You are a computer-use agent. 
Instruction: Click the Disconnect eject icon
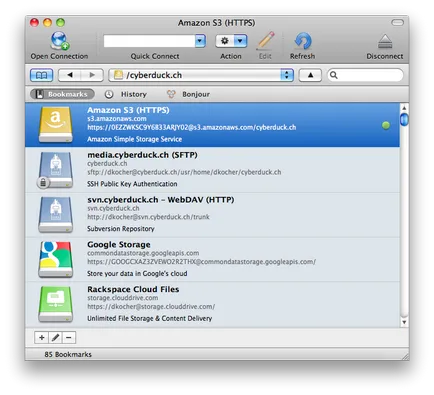(385, 42)
